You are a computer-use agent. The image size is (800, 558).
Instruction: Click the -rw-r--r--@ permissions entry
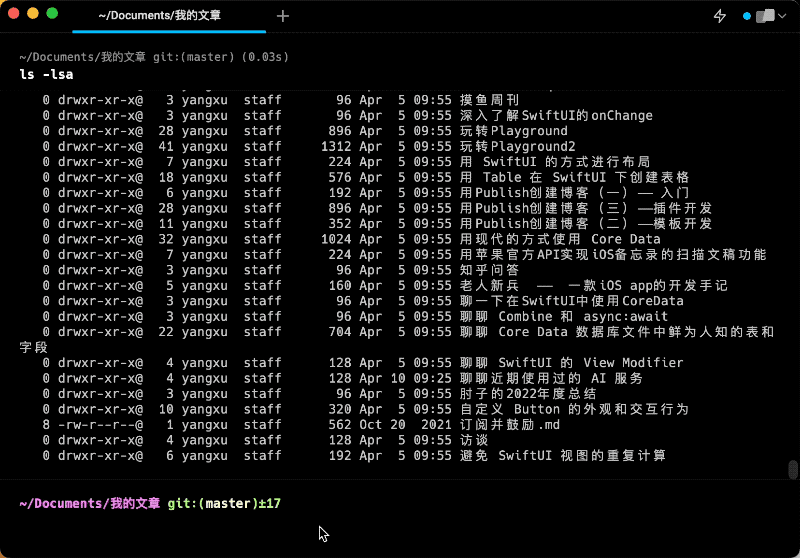(101, 425)
